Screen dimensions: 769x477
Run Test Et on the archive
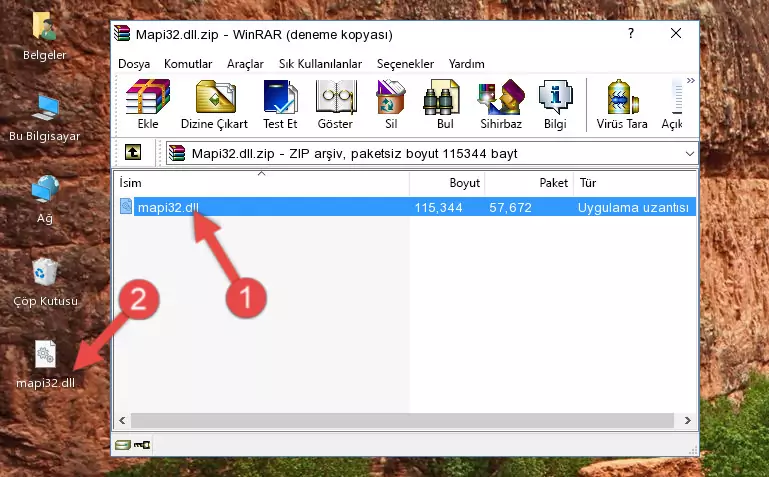[x=280, y=104]
